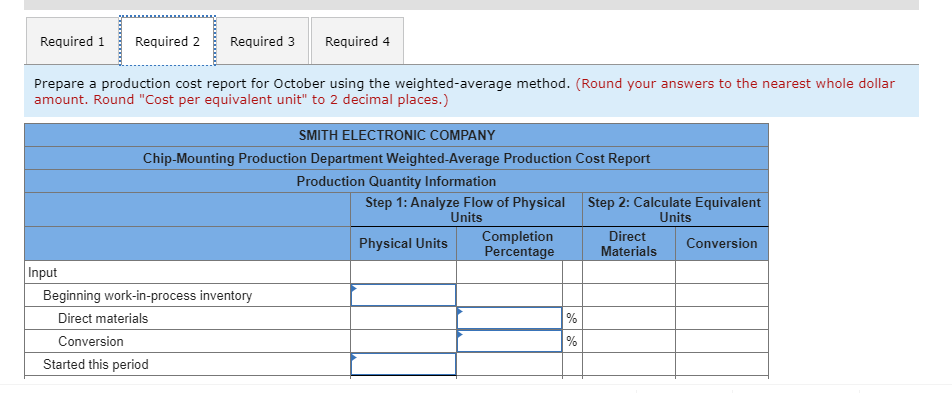Click 'SMITH ELECTRONIC COMPANY' title

point(396,135)
